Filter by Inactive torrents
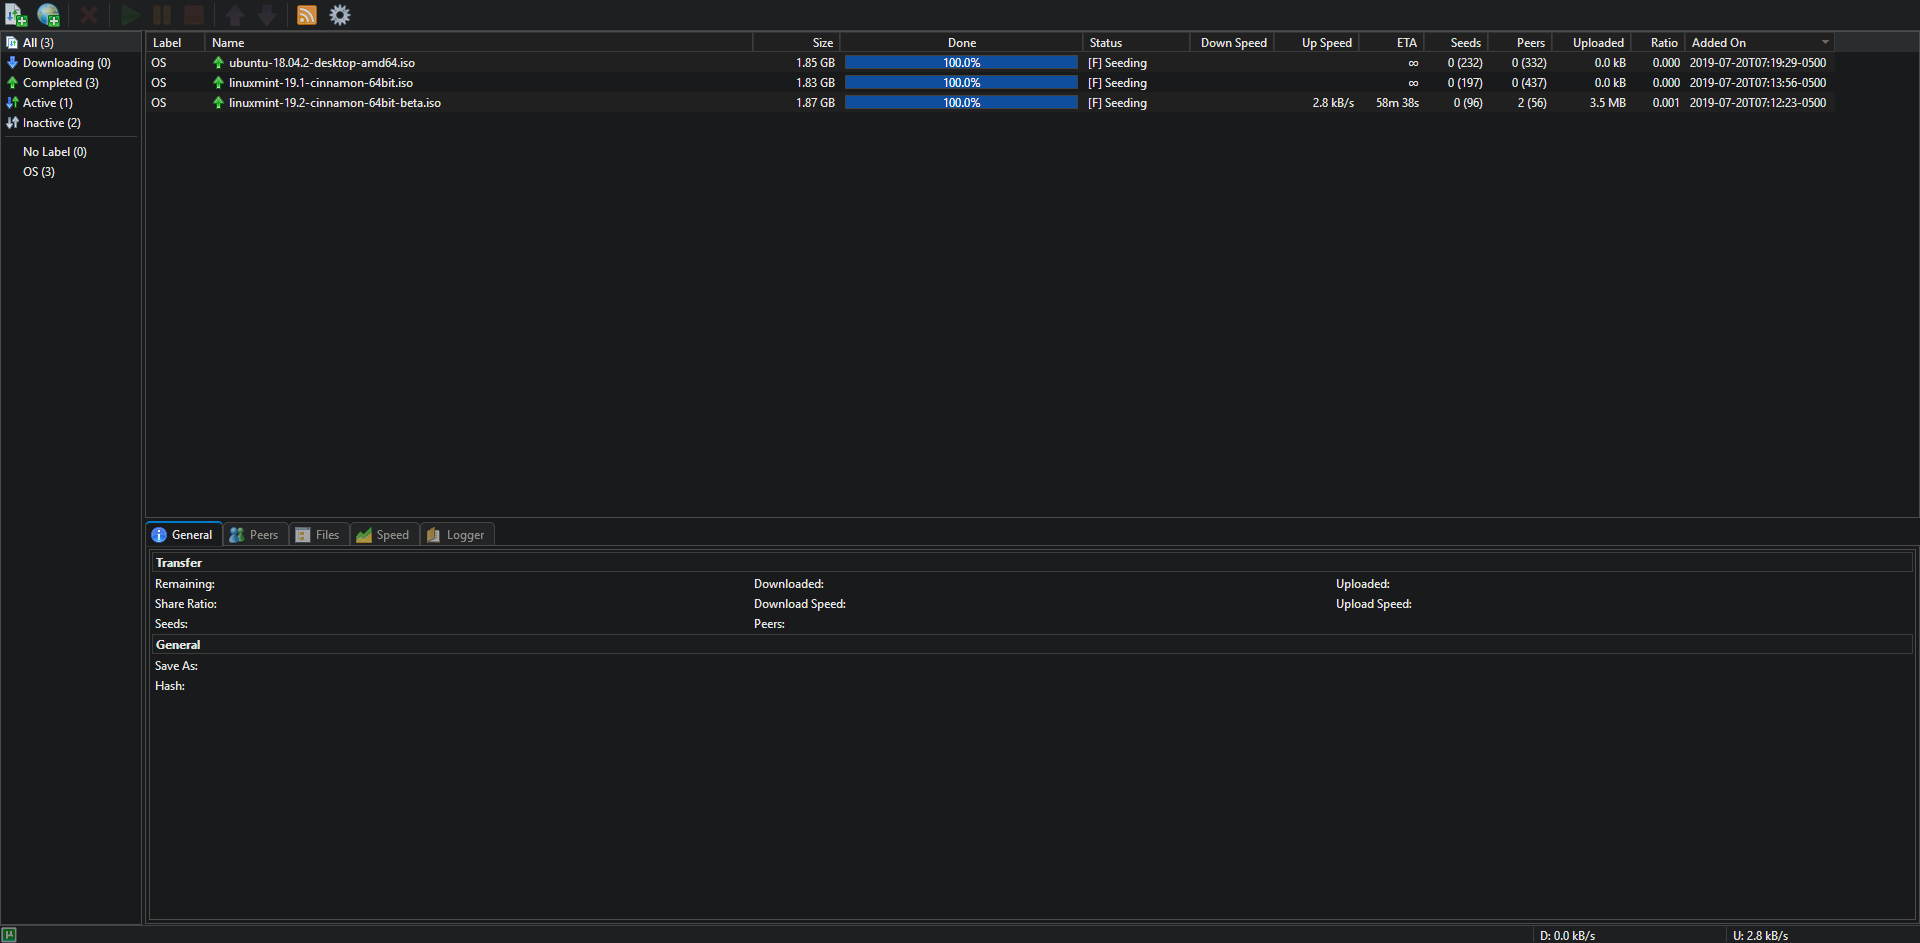Image resolution: width=1920 pixels, height=943 pixels. click(x=50, y=122)
